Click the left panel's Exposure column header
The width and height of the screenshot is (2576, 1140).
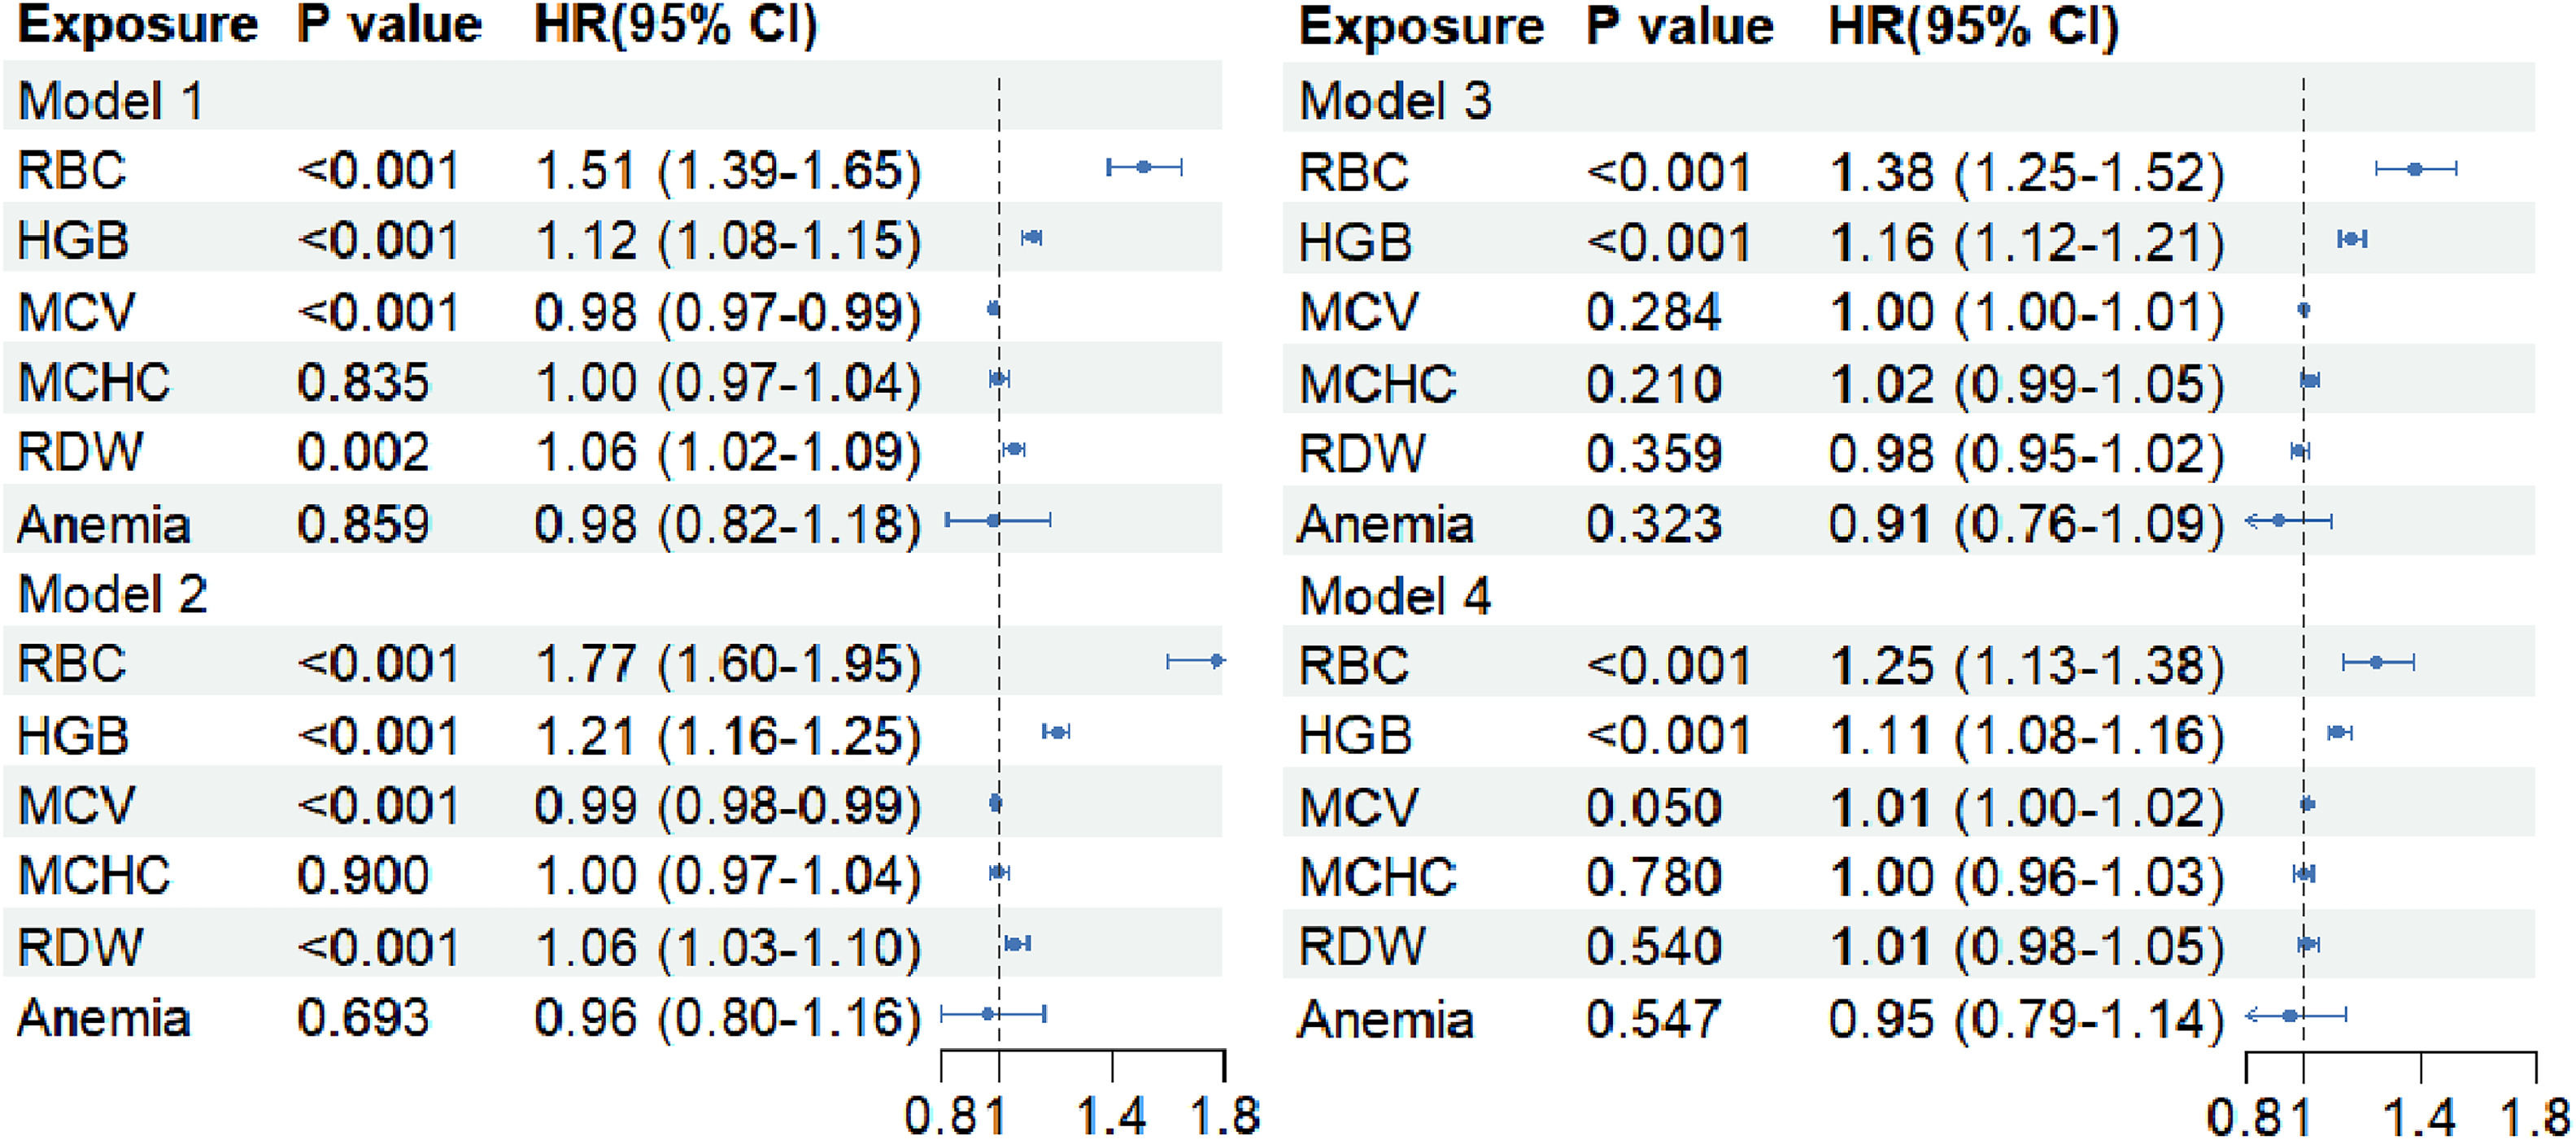coord(138,25)
